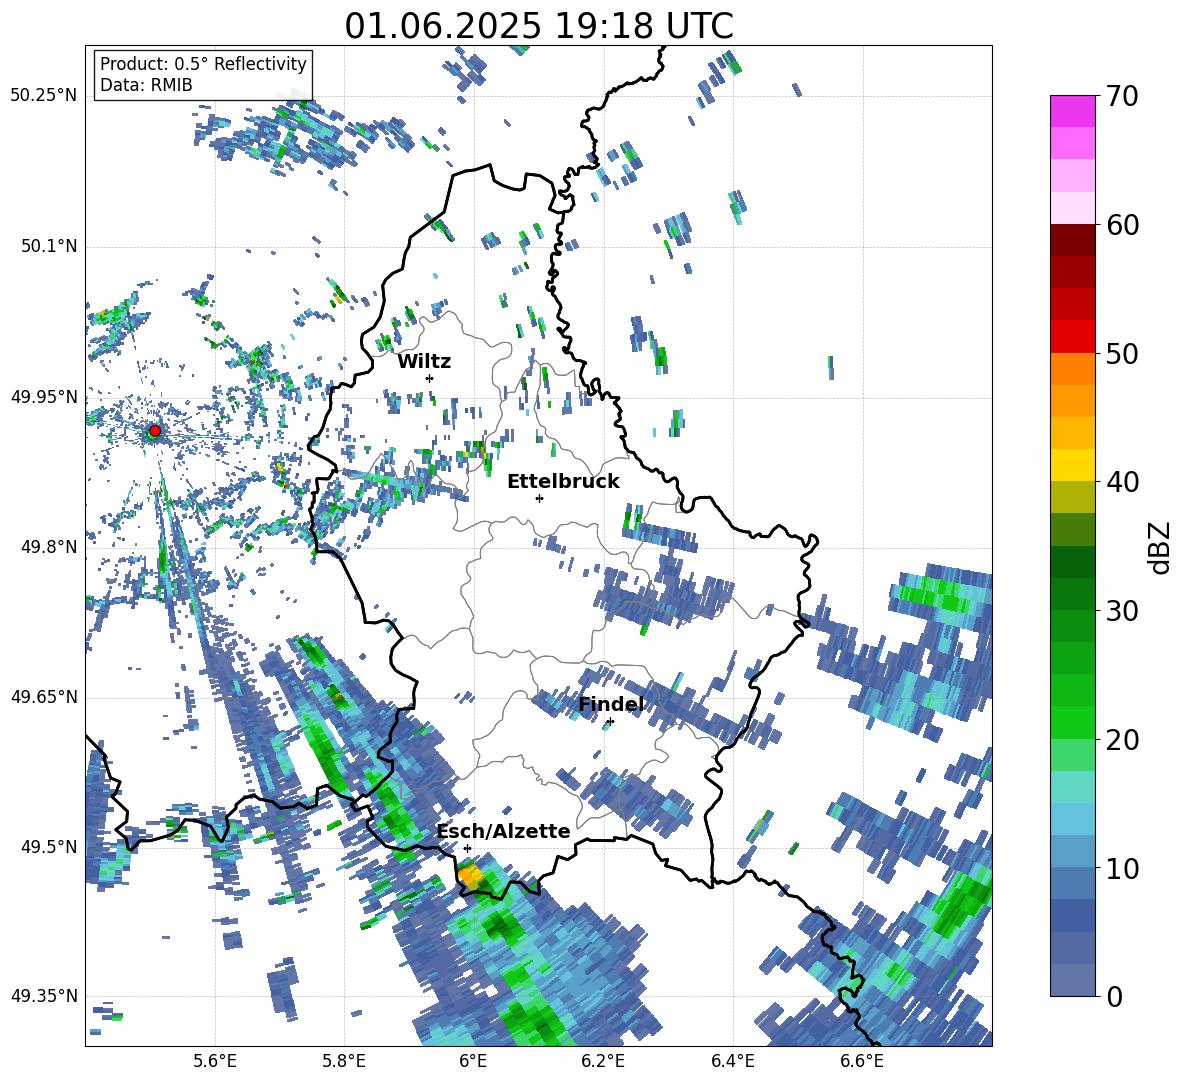Click the dark maroon colorbar segment below 60
The height and width of the screenshot is (1081, 1184).
[x=1072, y=240]
